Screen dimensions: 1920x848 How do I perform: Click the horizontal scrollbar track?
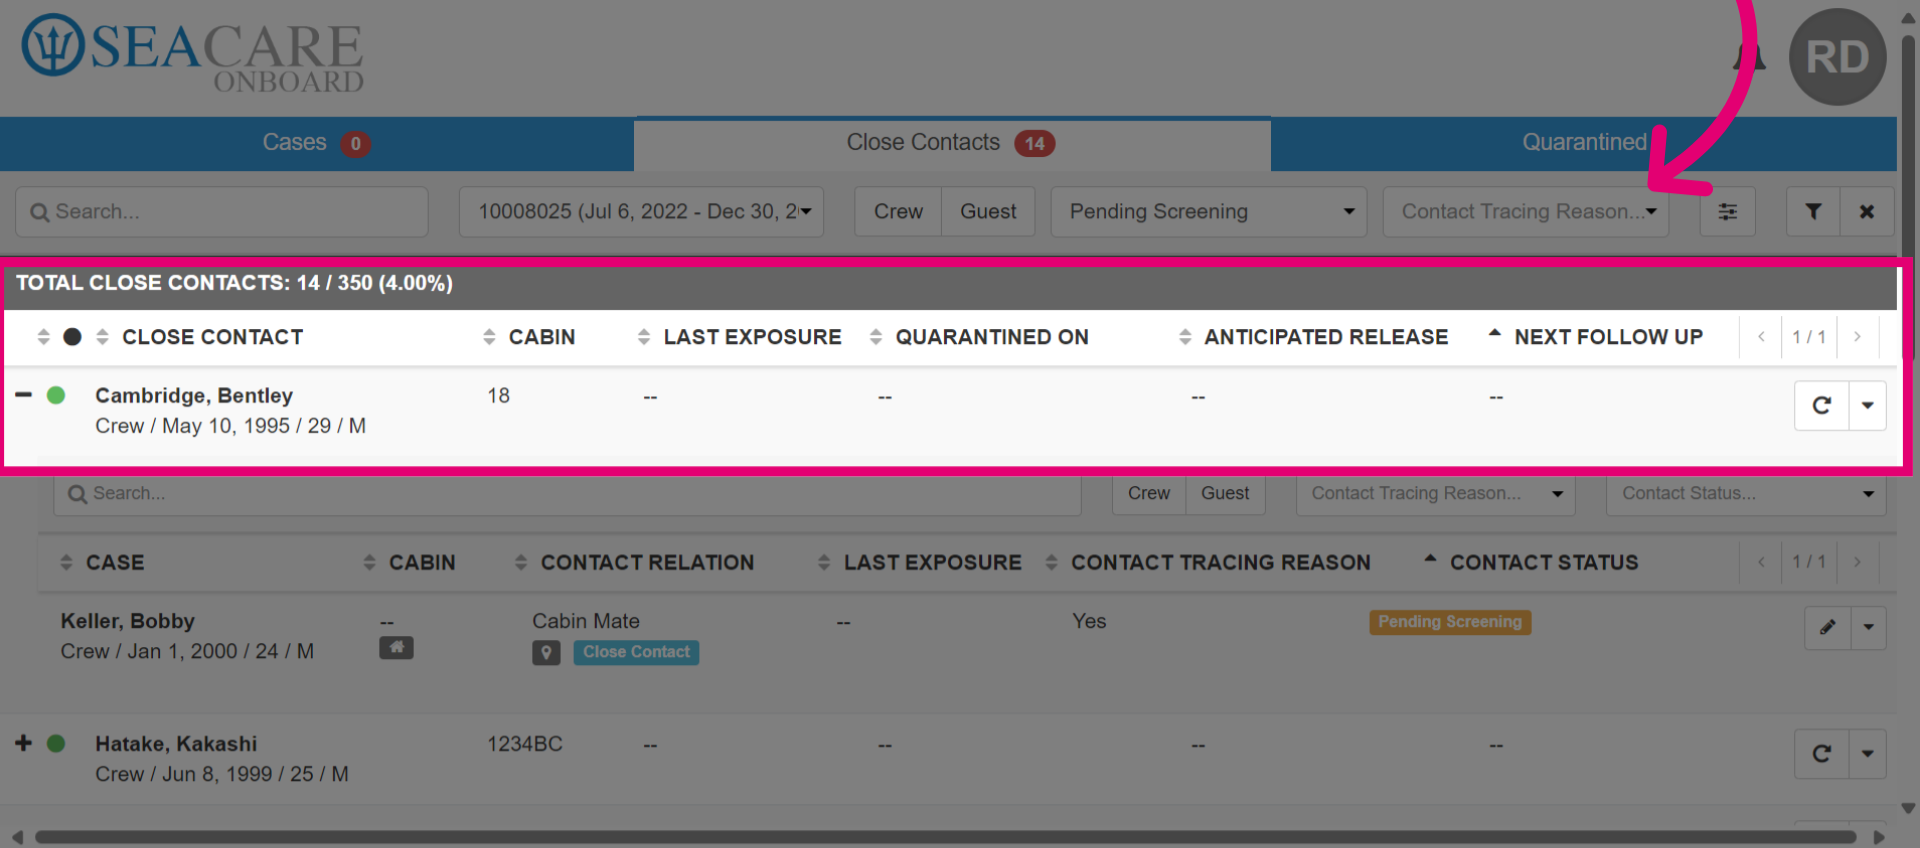click(x=946, y=837)
